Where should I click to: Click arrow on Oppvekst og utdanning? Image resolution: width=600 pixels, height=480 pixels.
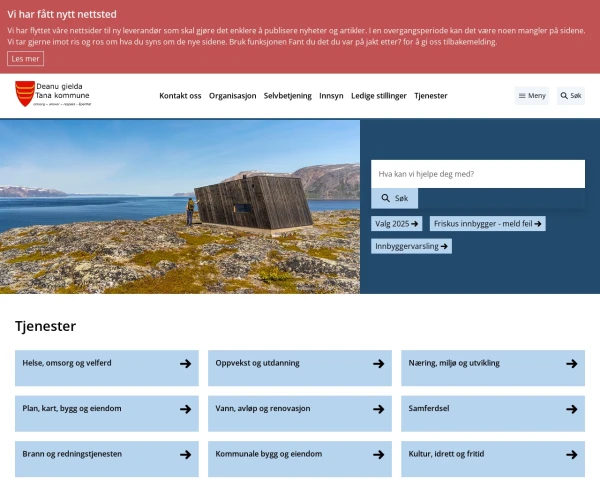[x=378, y=364]
